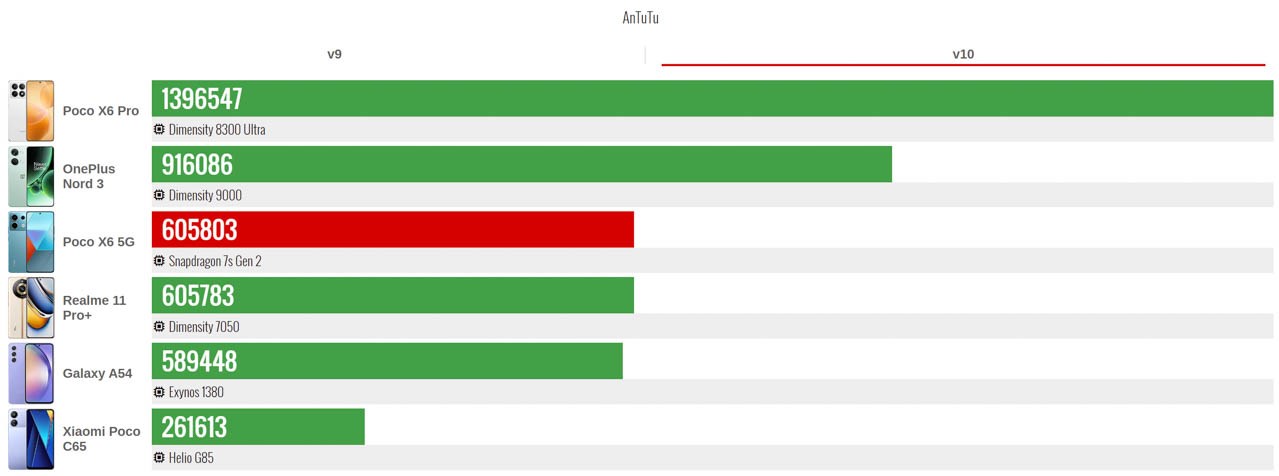Screen dimensions: 1279x476
Task: Click the Galaxy A54 phone thumbnail
Action: 31,373
